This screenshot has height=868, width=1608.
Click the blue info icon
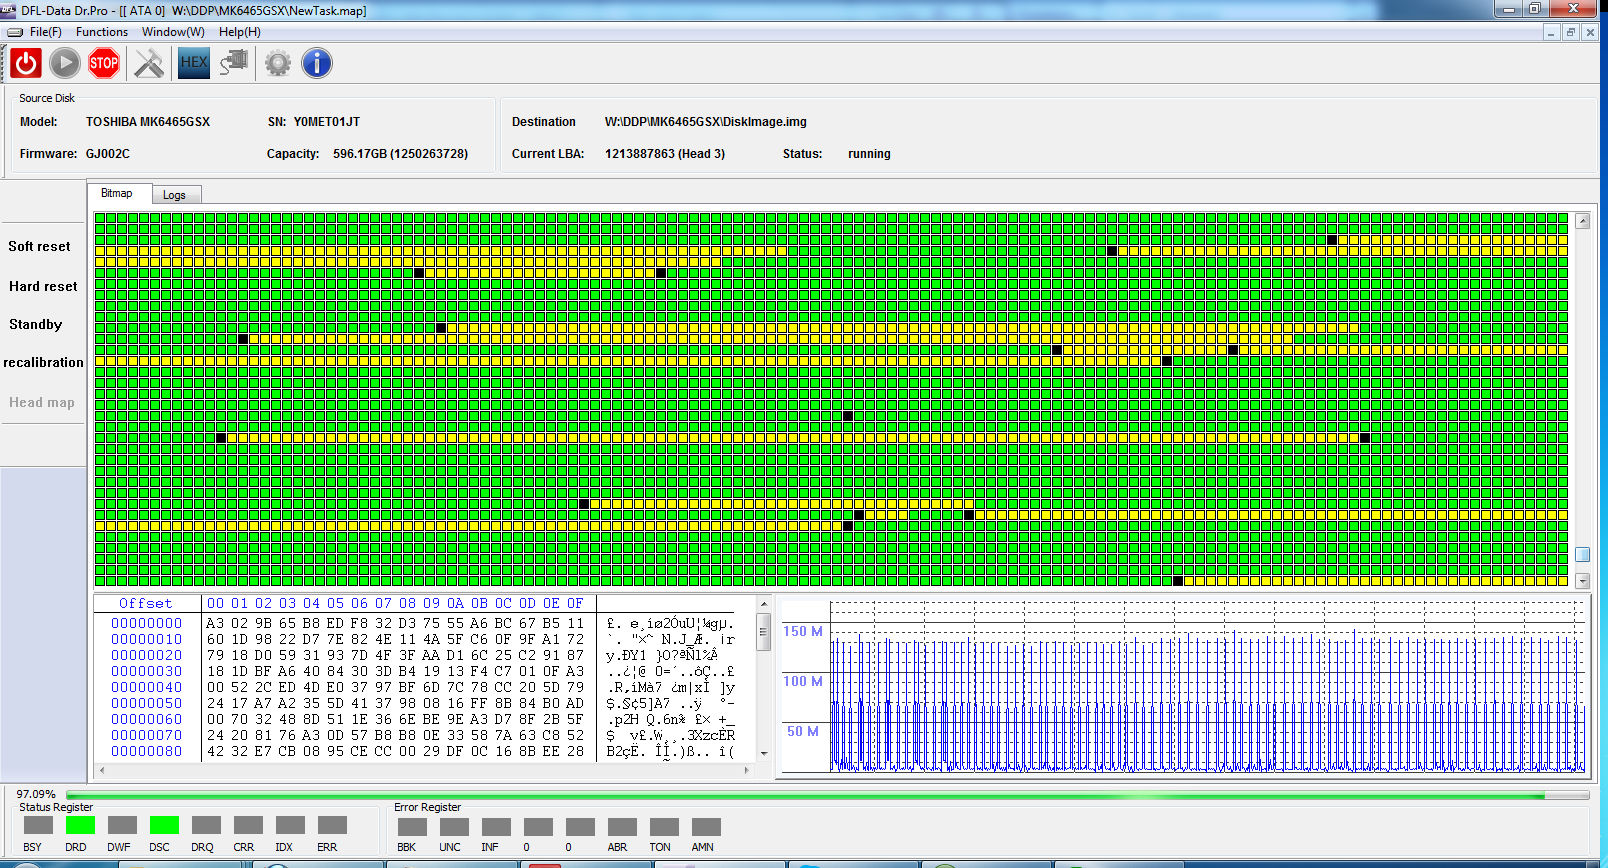tap(317, 64)
